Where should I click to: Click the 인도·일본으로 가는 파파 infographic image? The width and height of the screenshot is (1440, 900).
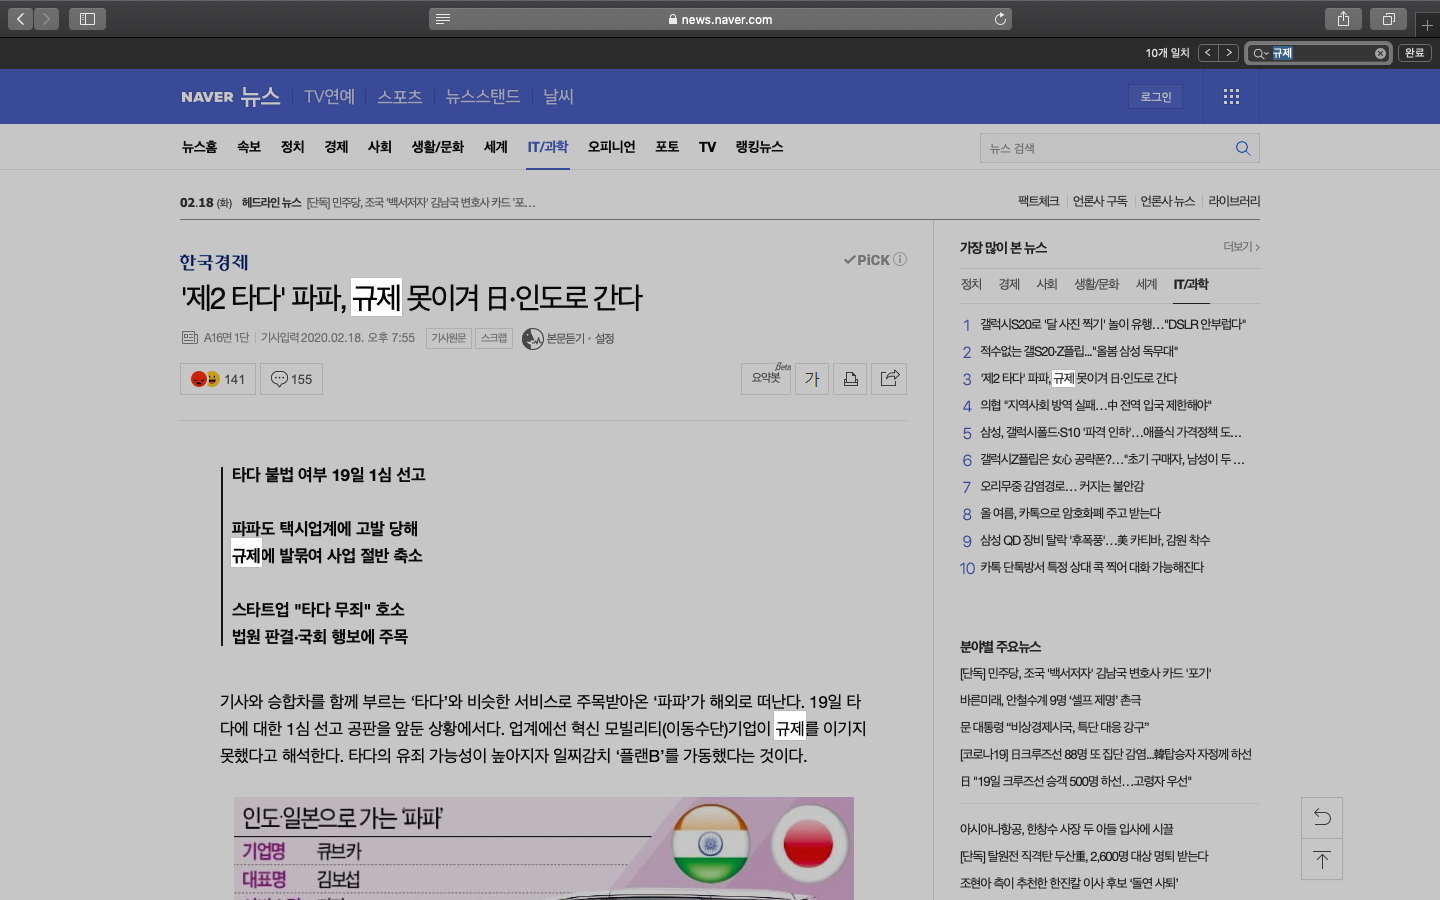pyautogui.click(x=544, y=848)
